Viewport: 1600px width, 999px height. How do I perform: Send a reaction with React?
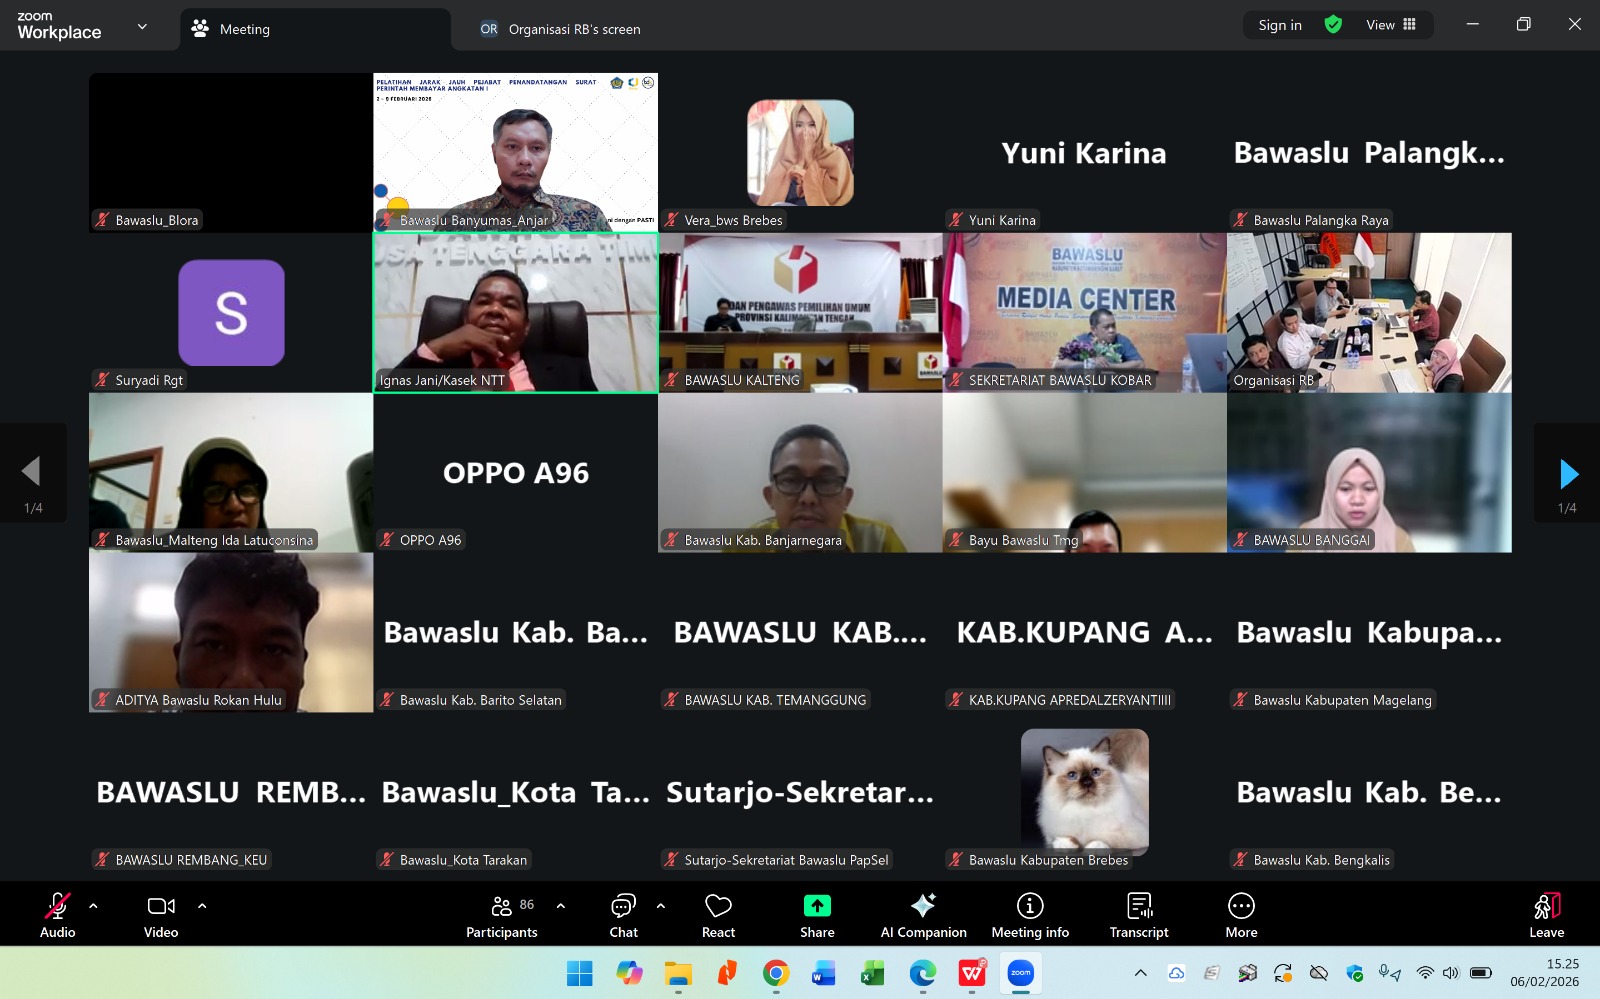coord(718,913)
